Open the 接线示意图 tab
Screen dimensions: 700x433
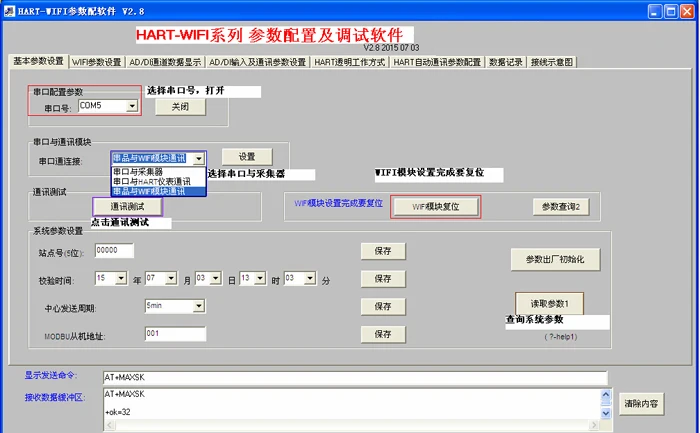tap(552, 62)
